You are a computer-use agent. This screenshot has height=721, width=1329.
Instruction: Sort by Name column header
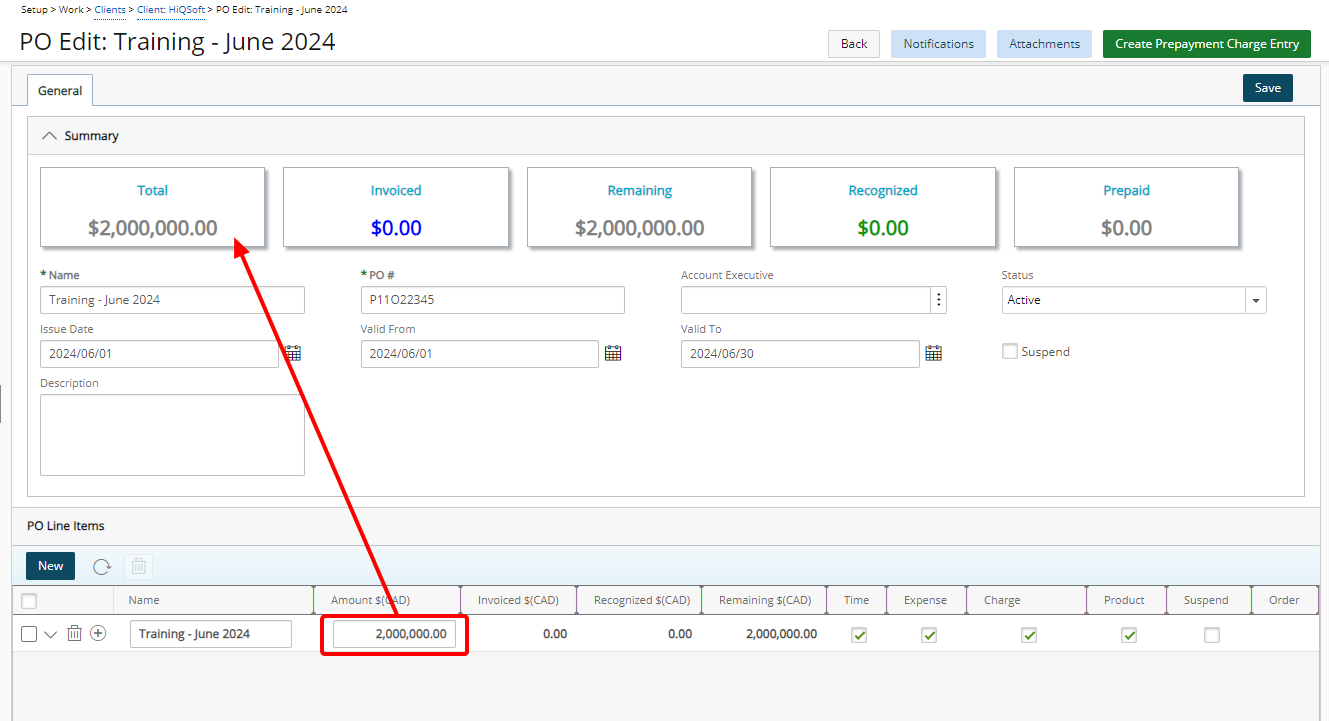214,600
